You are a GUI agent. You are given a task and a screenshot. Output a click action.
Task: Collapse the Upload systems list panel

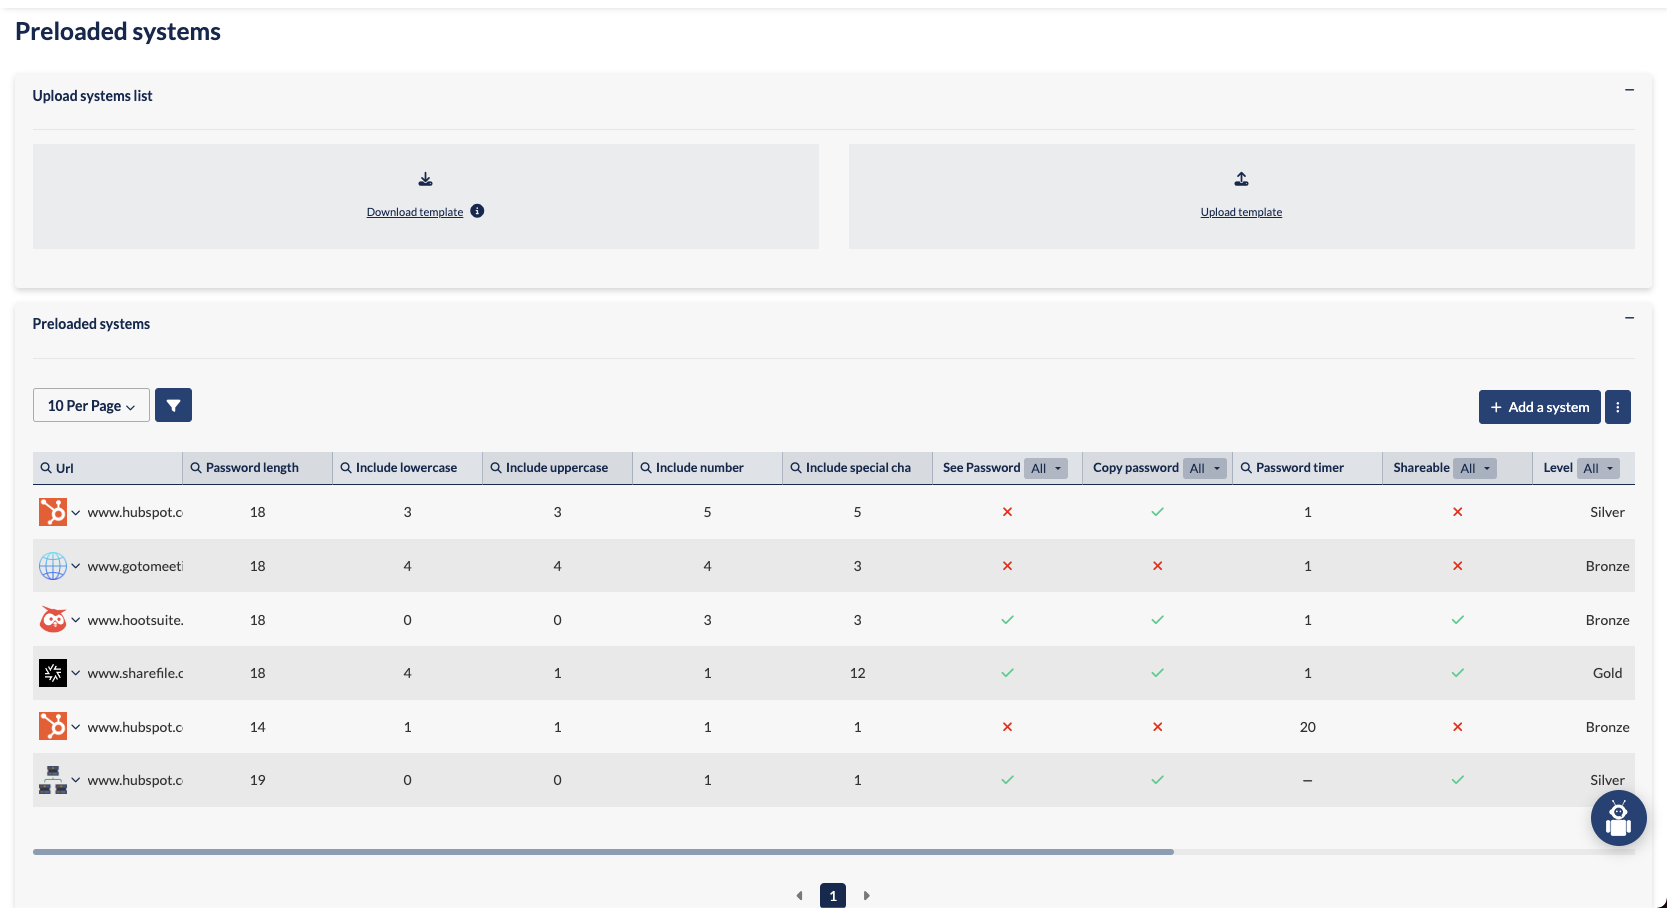[1629, 90]
